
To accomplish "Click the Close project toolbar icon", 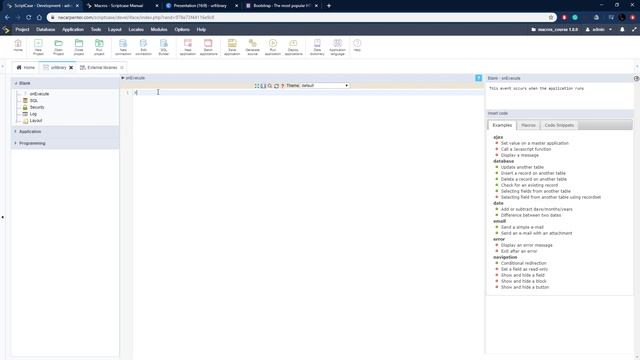I will pyautogui.click(x=79, y=47).
